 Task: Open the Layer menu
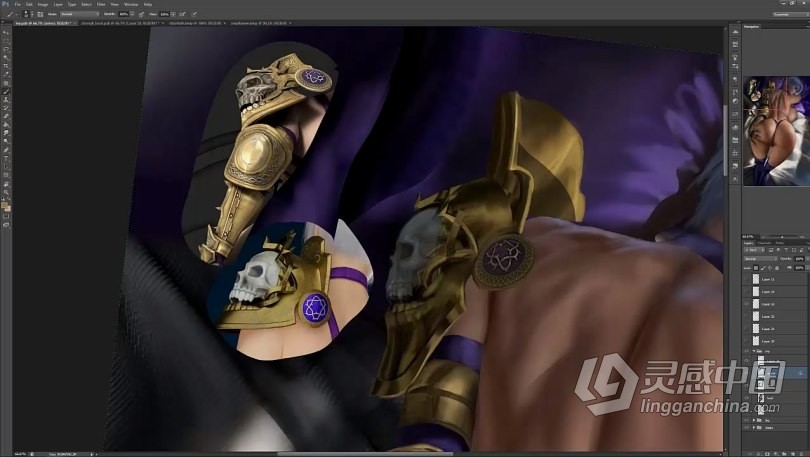click(x=58, y=4)
